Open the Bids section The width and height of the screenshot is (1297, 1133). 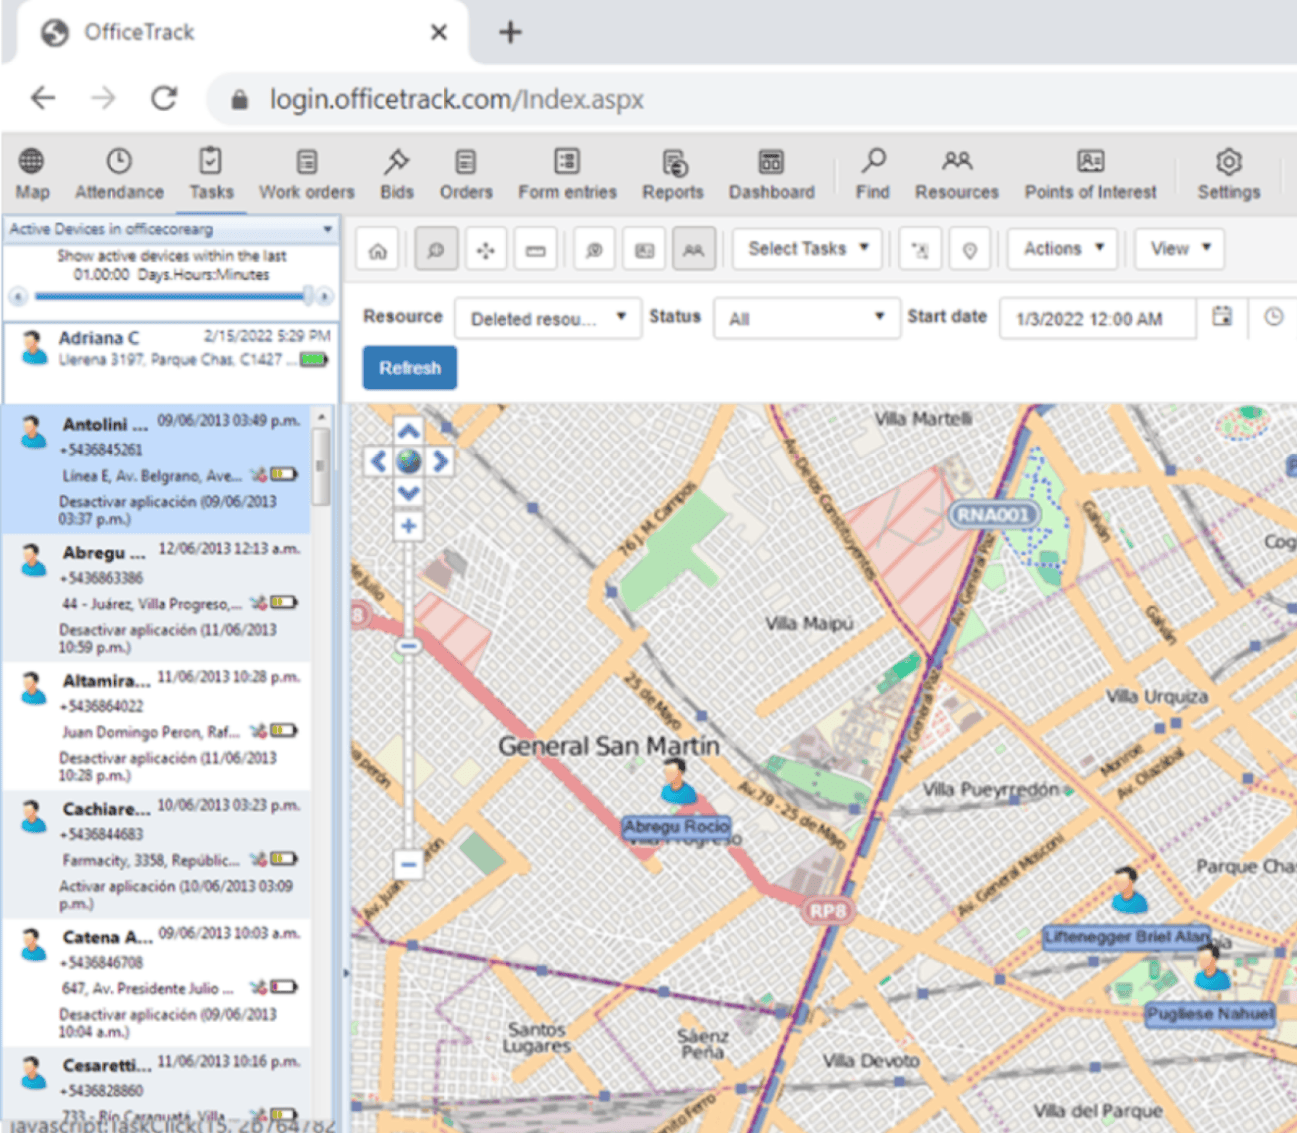(396, 174)
